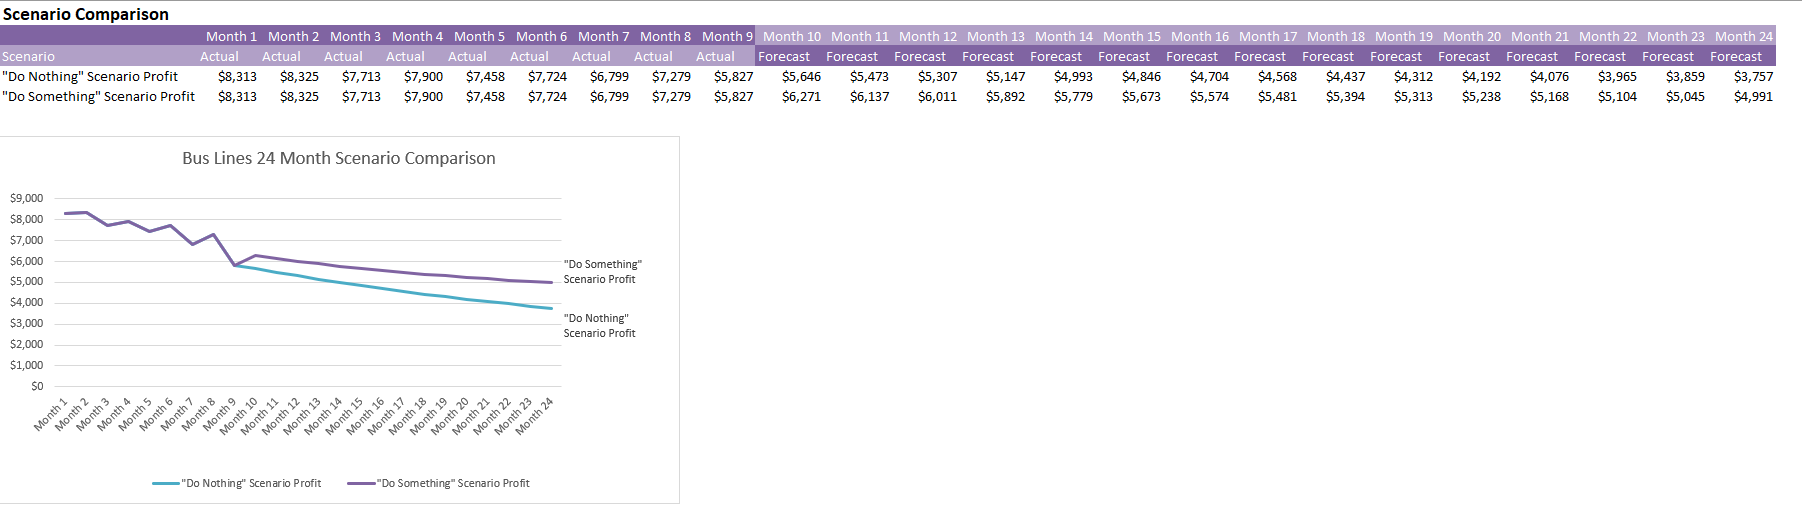The height and width of the screenshot is (524, 1802).
Task: Click the $5,104 cell
Action: [x=1617, y=97]
